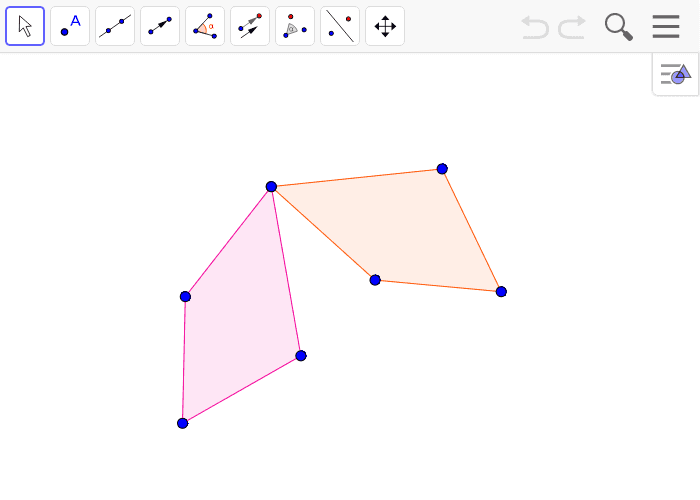Select the Point tool

(x=70, y=26)
